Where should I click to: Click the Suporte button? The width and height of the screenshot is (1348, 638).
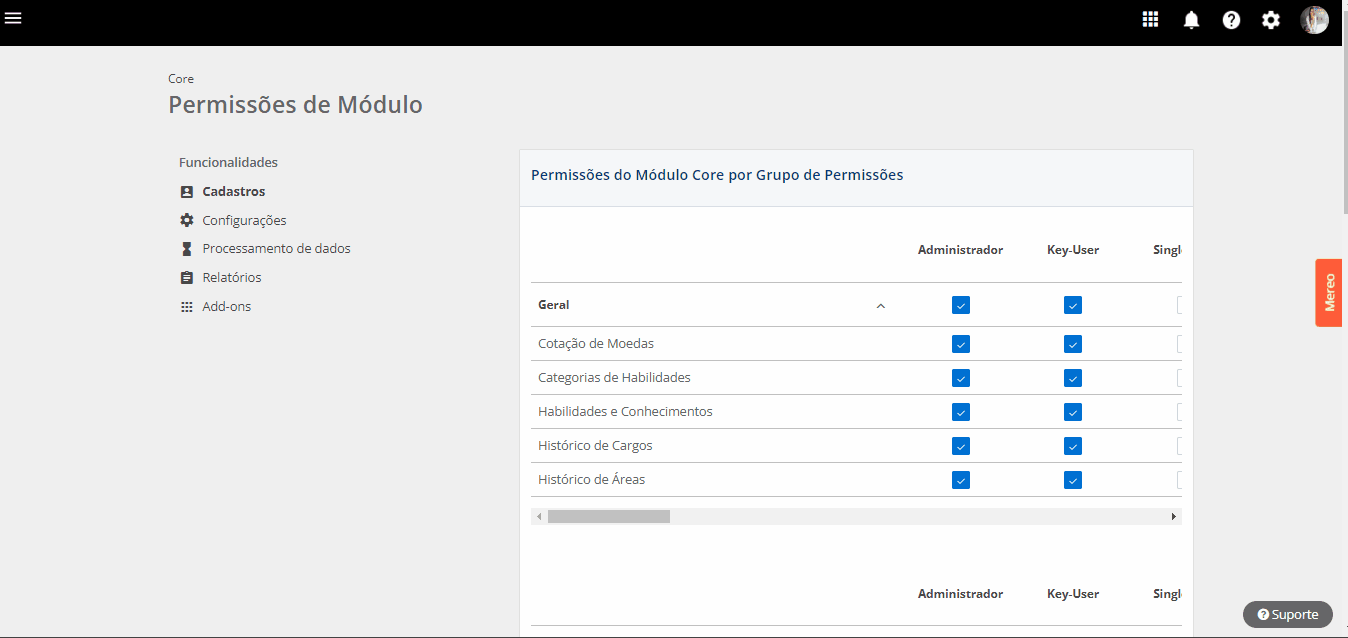coord(1288,614)
